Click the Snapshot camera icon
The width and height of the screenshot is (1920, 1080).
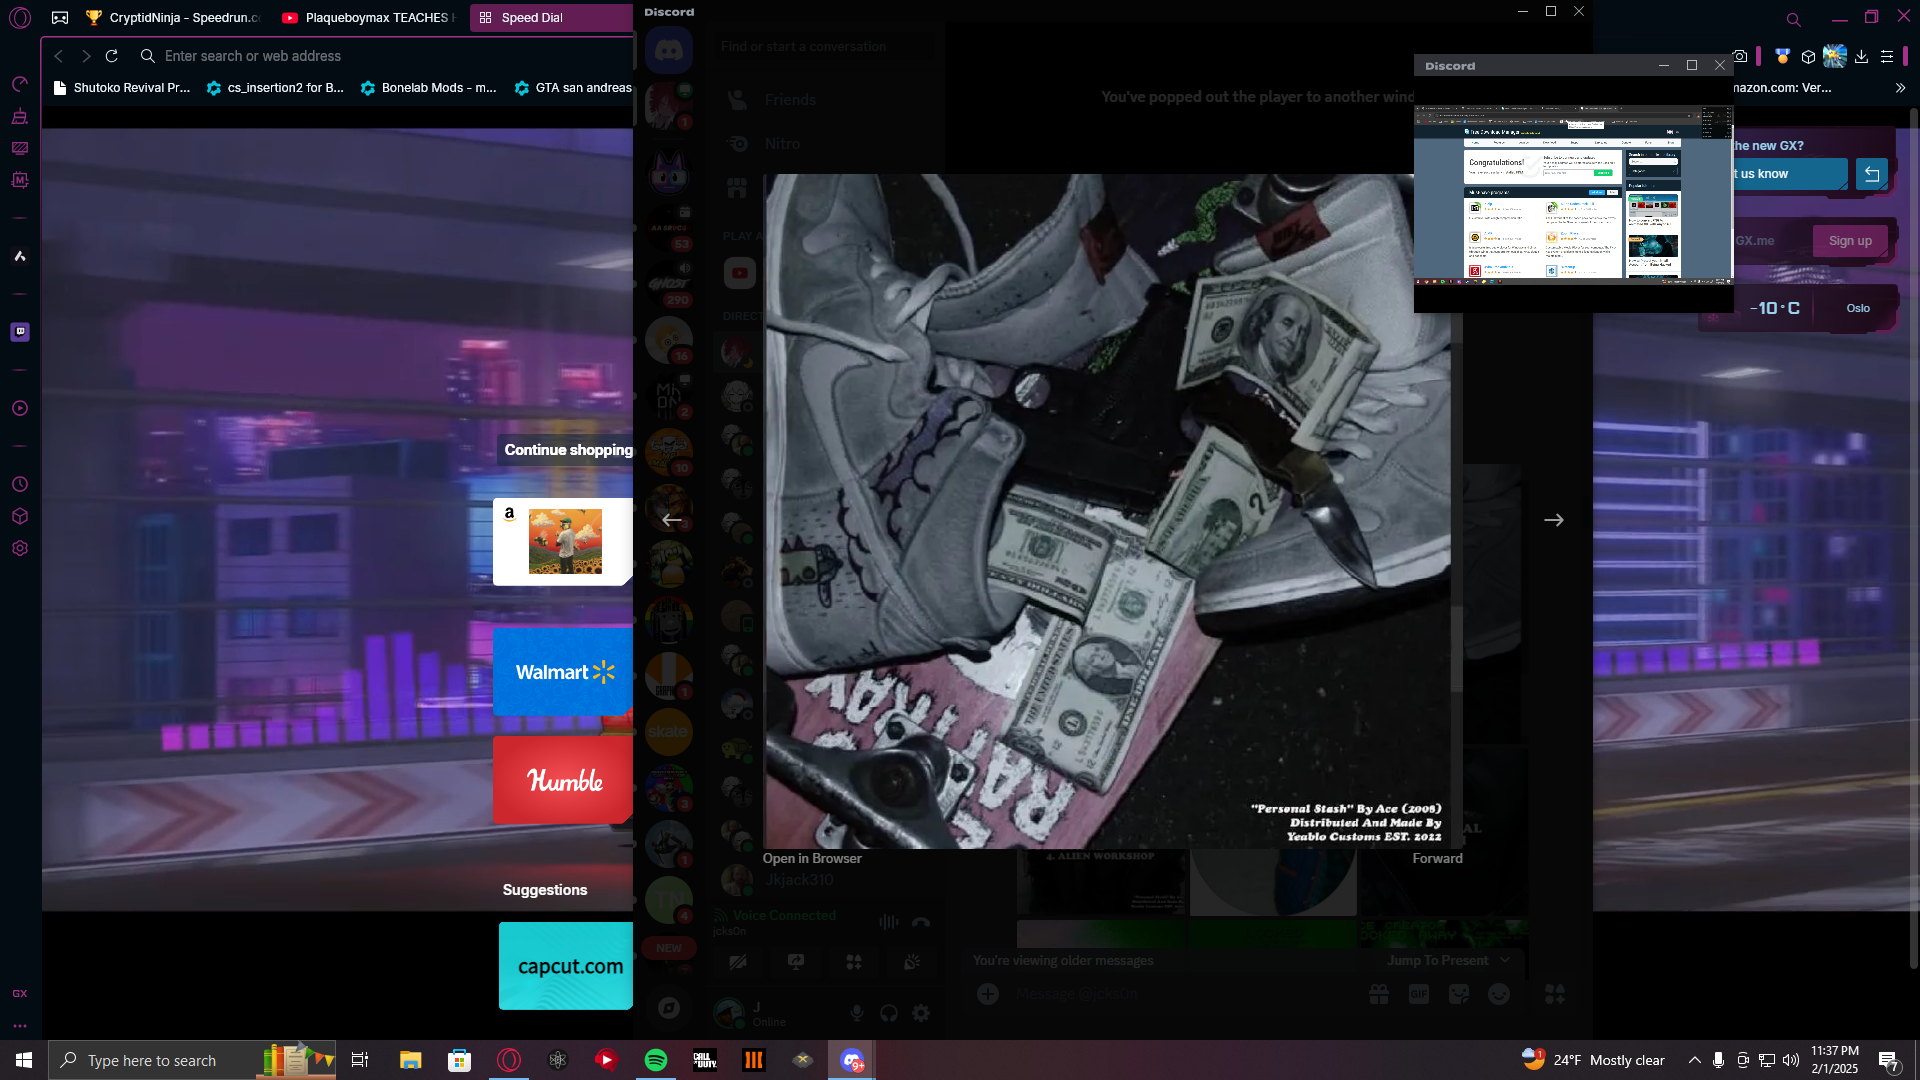(1741, 57)
